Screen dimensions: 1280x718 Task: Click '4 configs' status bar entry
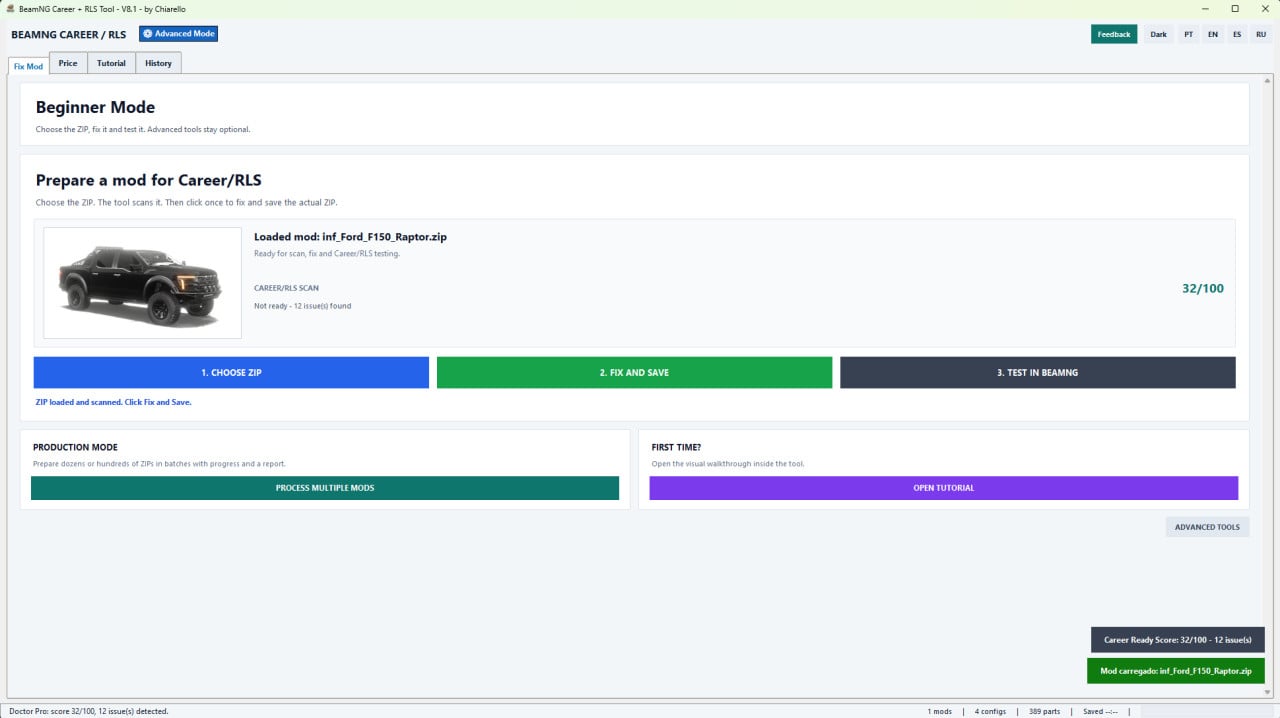[990, 711]
